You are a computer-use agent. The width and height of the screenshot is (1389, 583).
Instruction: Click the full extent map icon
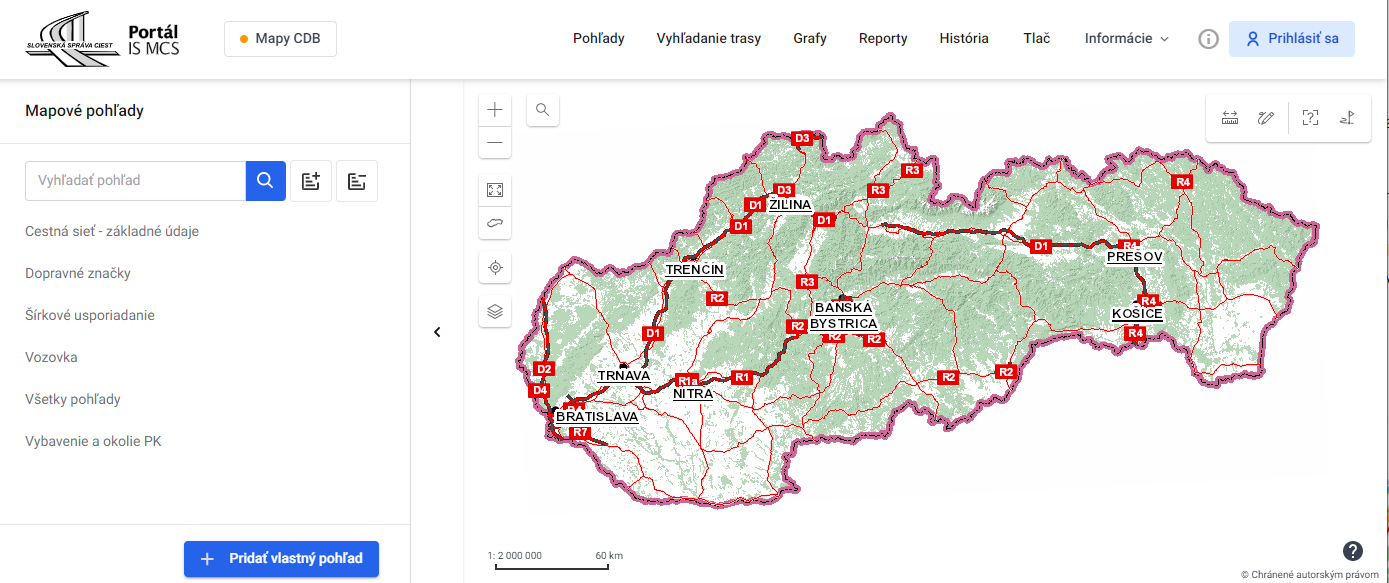[494, 190]
